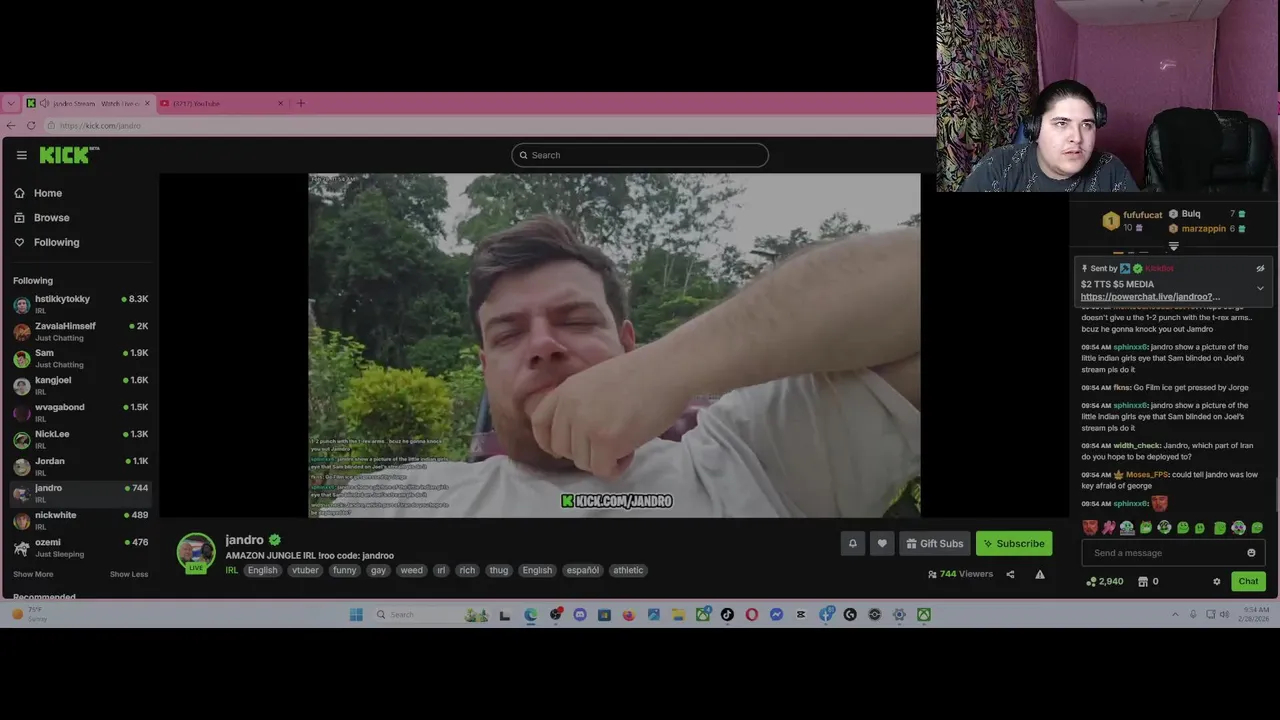Click the Kick Search box

coord(640,155)
